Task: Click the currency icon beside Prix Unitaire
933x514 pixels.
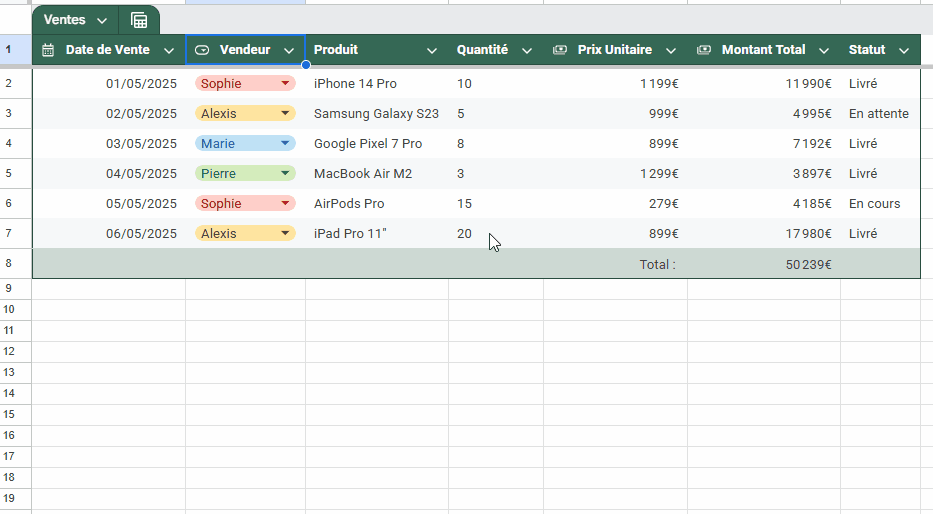Action: click(560, 50)
